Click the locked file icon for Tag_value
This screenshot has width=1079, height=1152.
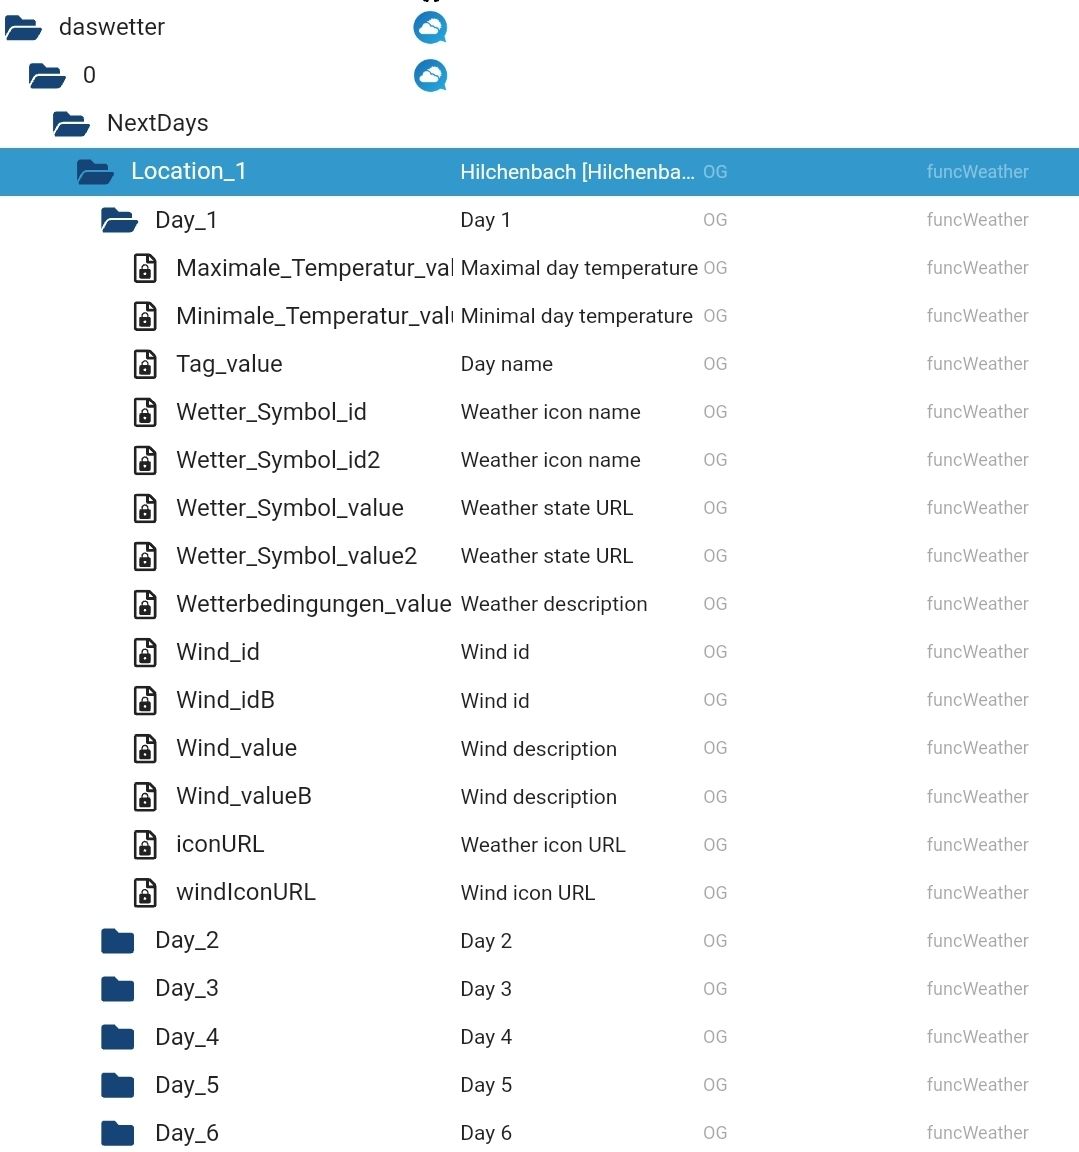pos(145,364)
